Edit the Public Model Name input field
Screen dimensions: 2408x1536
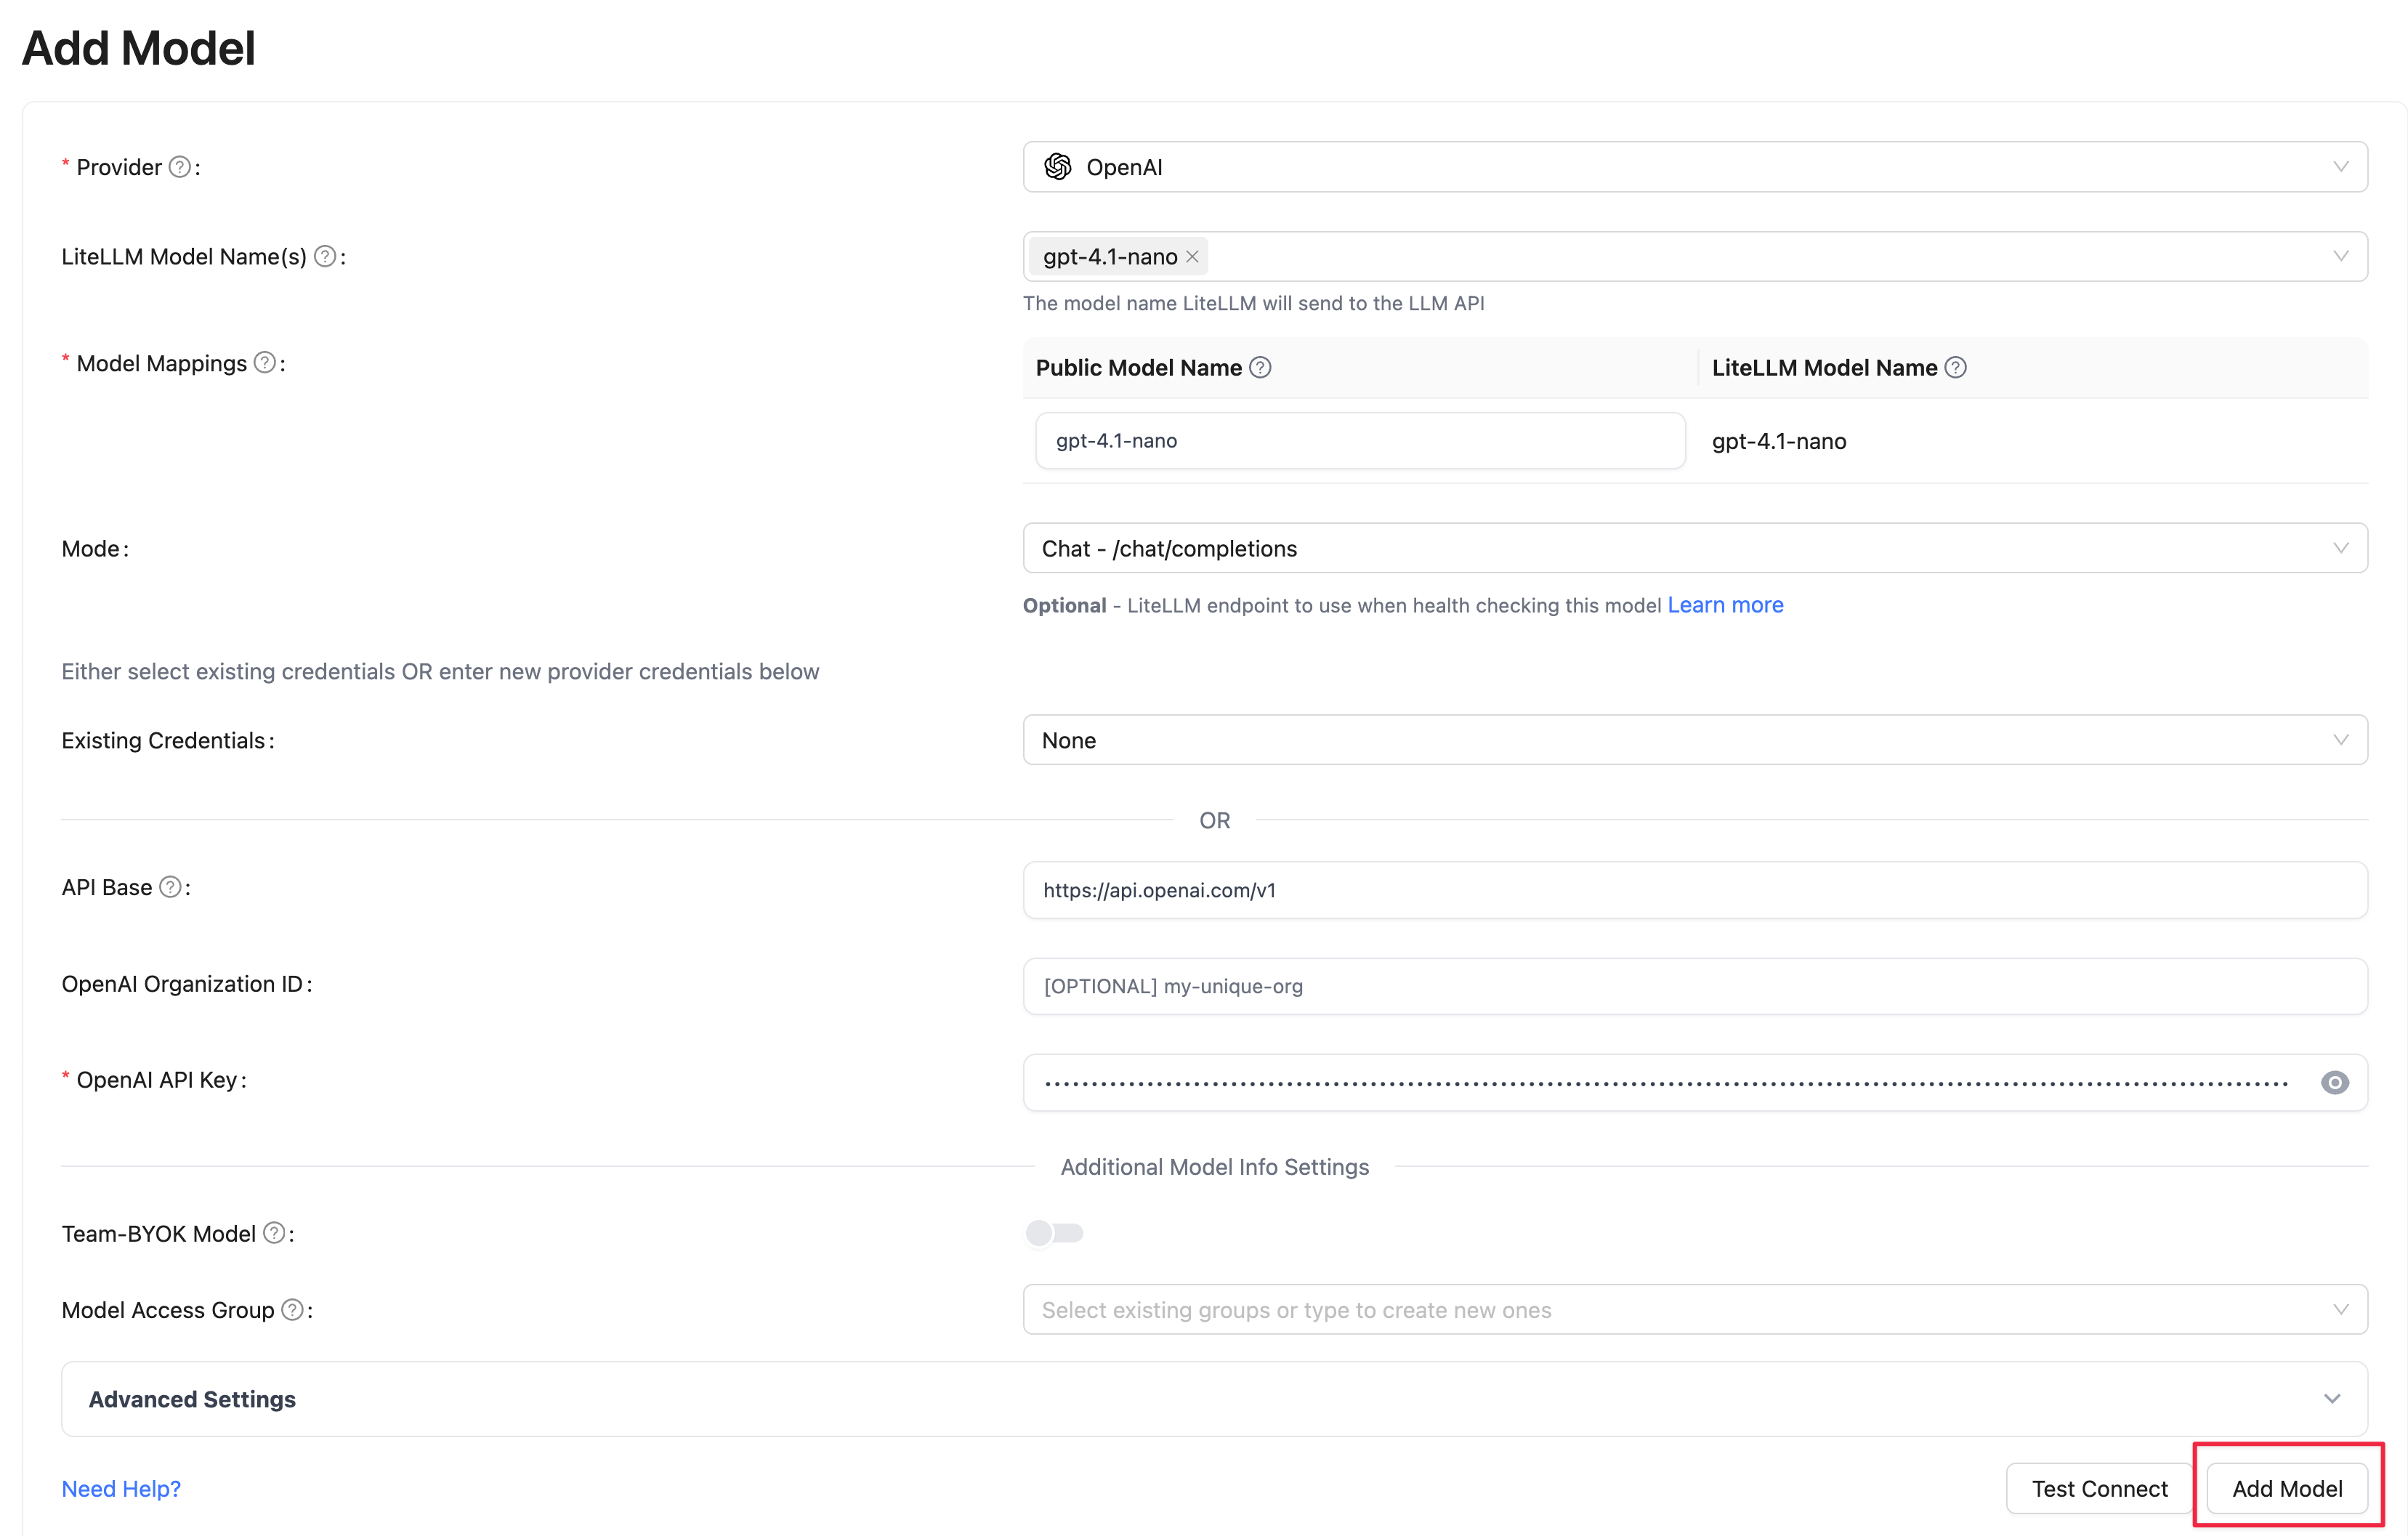(1360, 441)
